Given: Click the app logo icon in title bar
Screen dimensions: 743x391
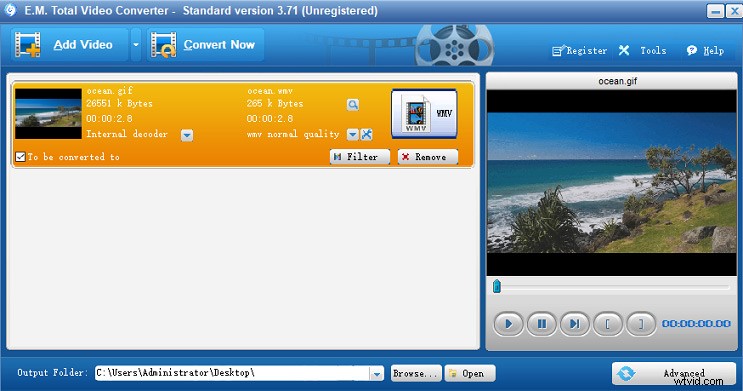Looking at the screenshot, I should [x=10, y=10].
